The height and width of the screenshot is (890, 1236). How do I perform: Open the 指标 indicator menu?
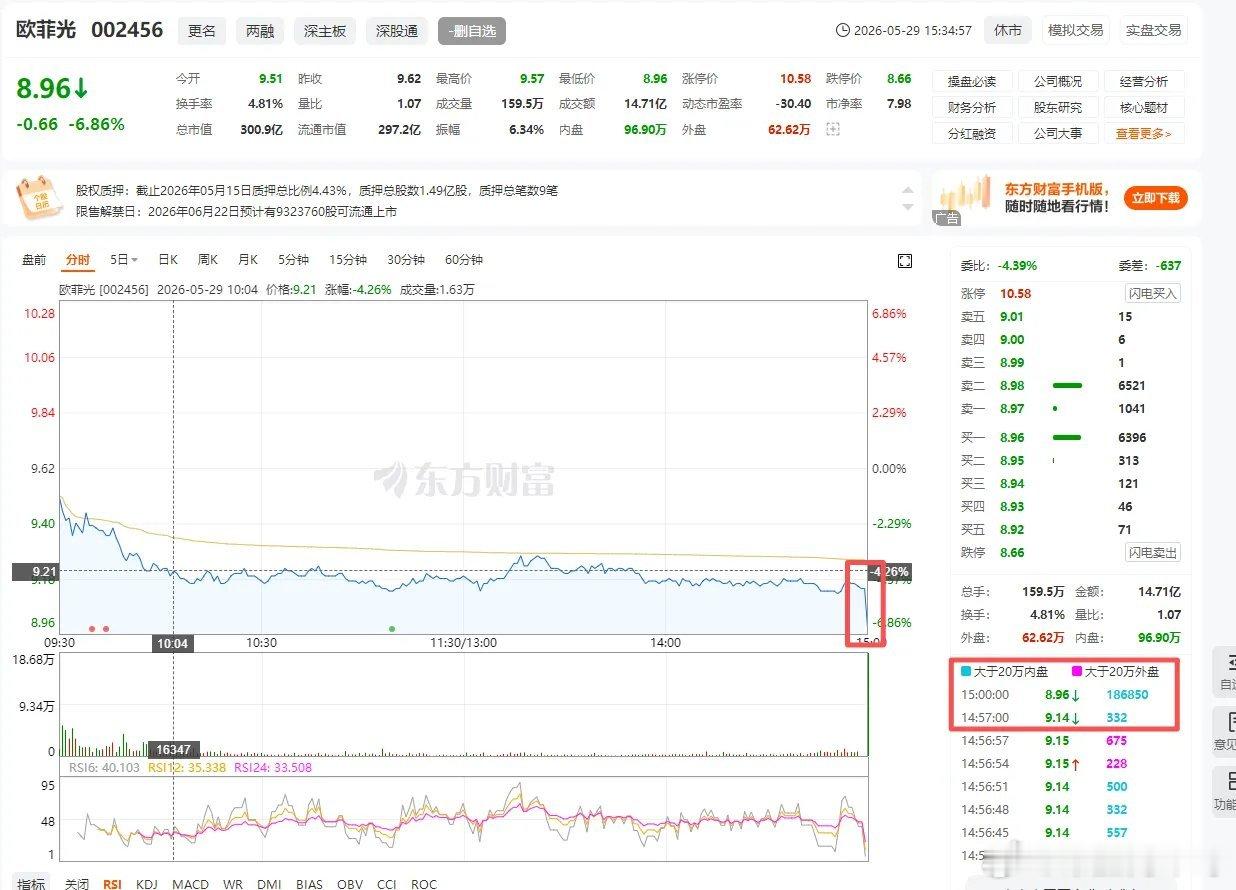click(31, 884)
